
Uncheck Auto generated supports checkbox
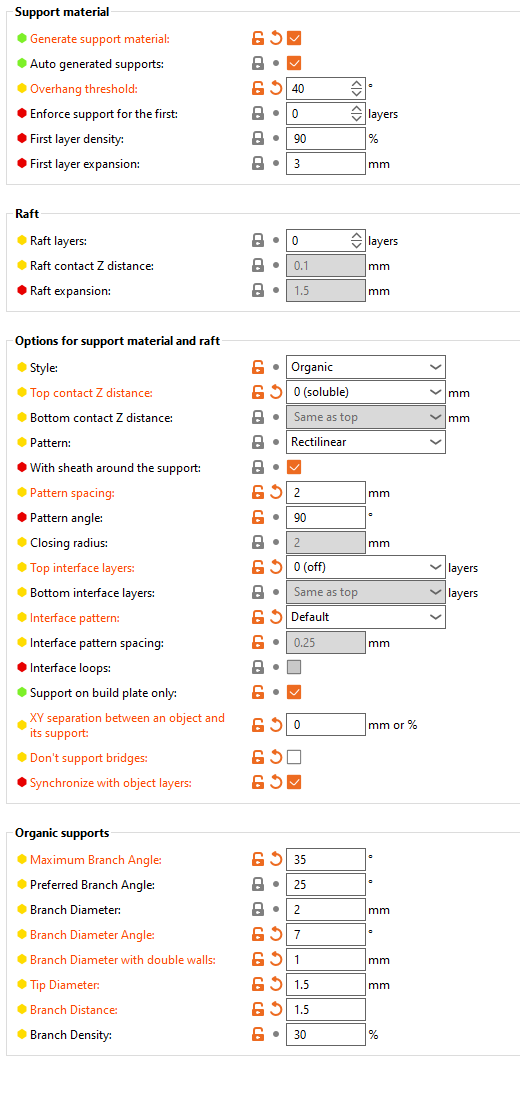[x=294, y=63]
